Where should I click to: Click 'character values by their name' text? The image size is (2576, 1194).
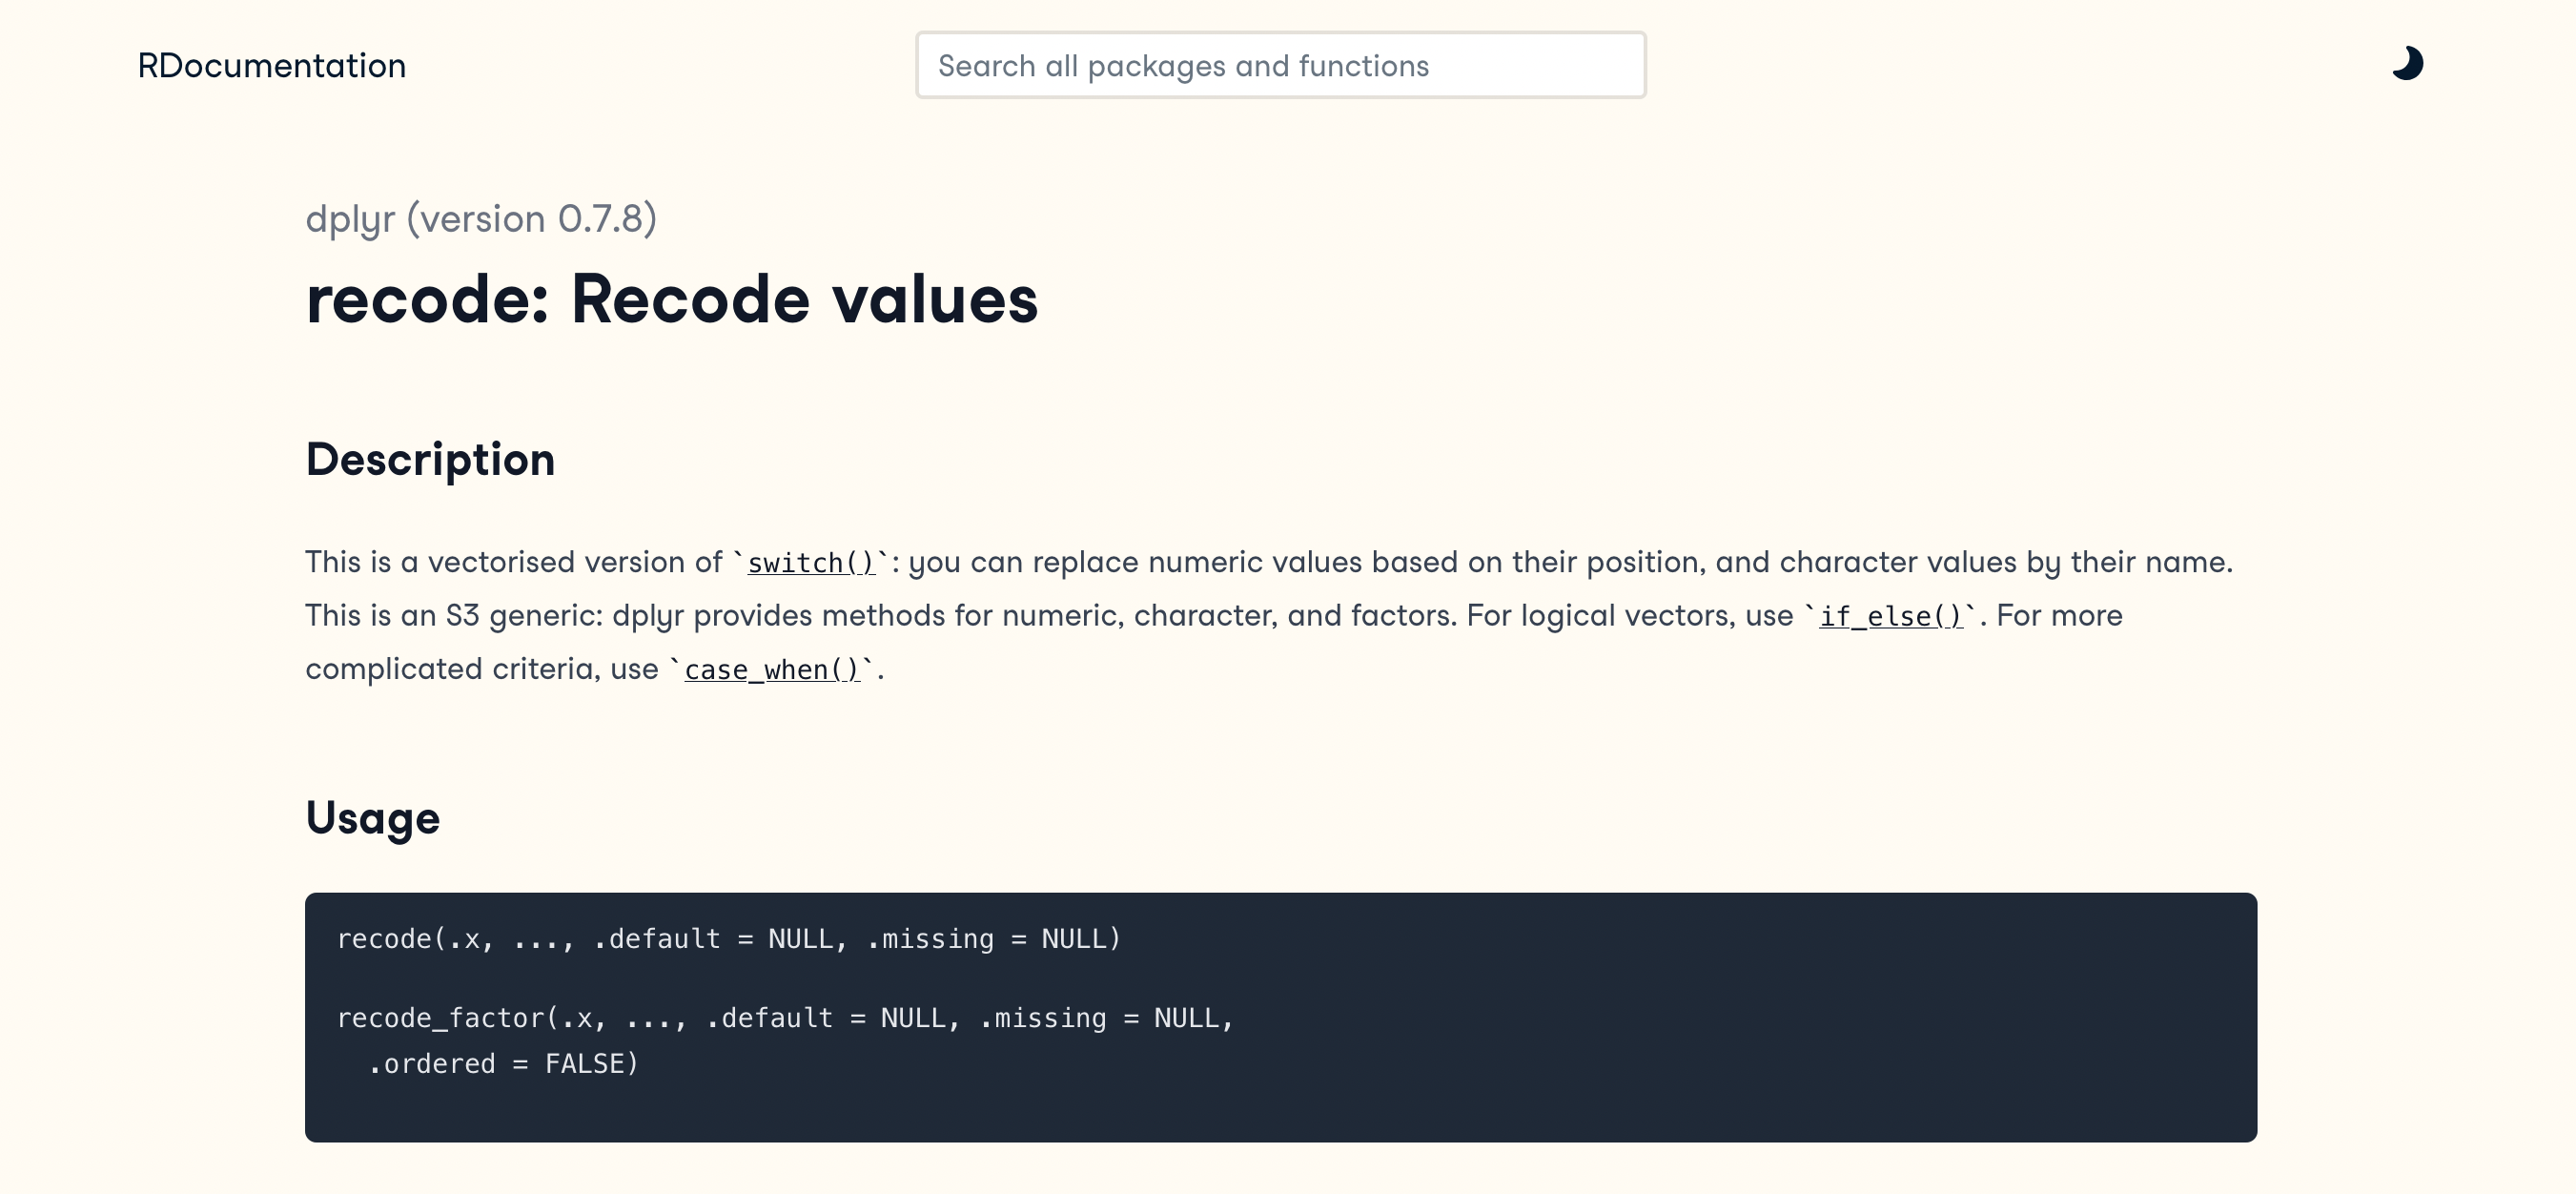[x=2005, y=562]
